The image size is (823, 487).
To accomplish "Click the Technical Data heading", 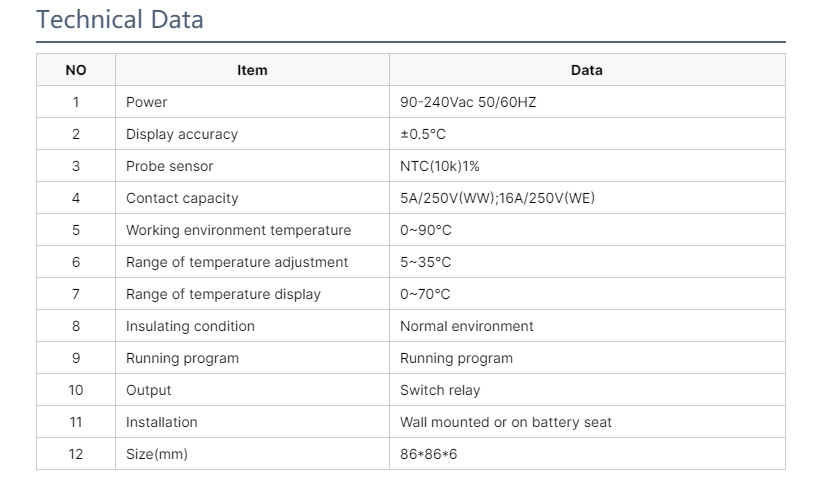I will tap(119, 19).
